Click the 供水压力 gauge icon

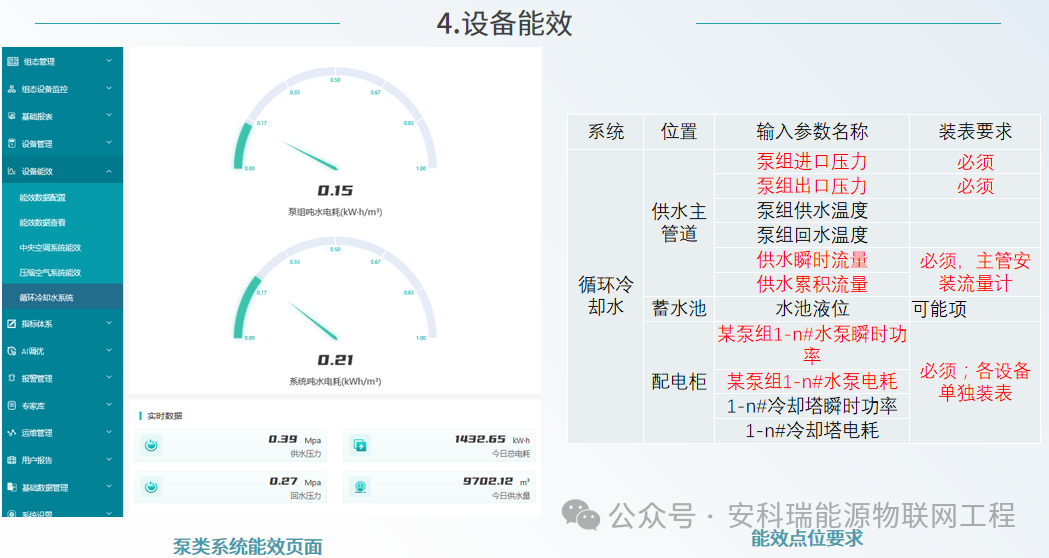[151, 445]
